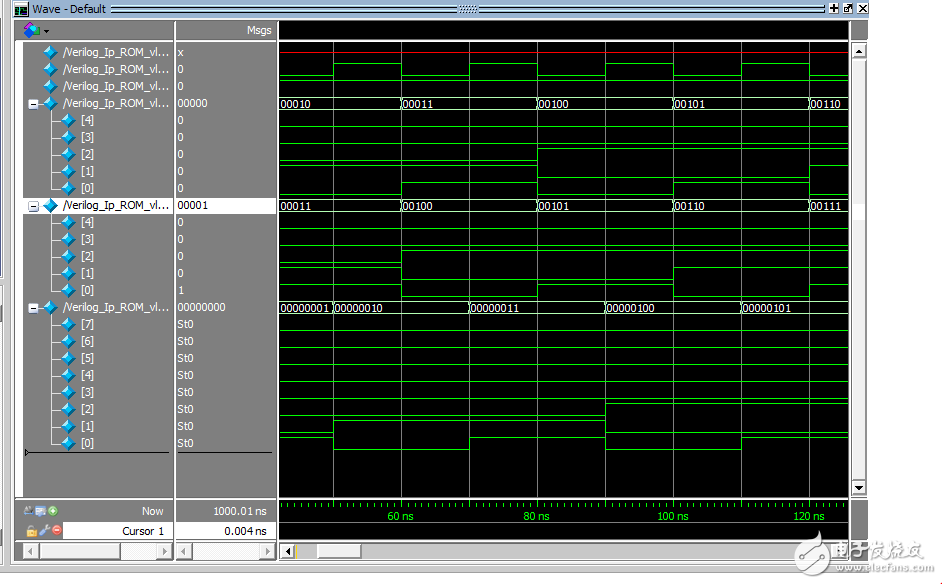Click the toggle leaf names icon
Screen dimensions: 942x584
tap(30, 511)
